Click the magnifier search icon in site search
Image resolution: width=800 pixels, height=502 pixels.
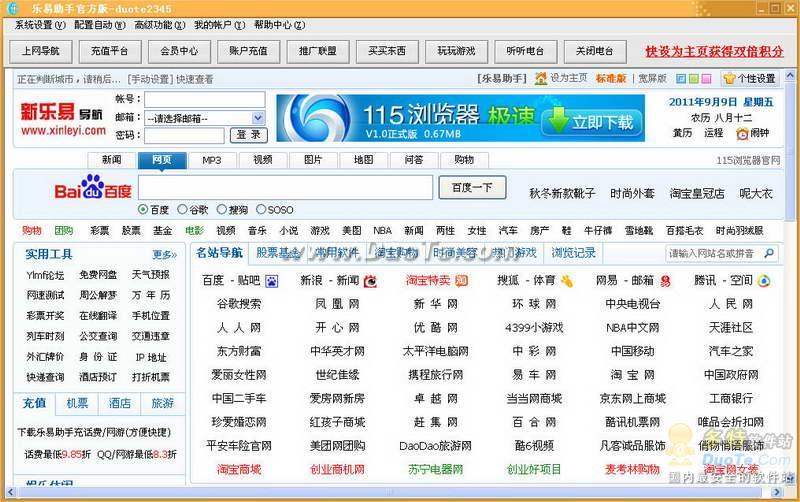(x=769, y=253)
